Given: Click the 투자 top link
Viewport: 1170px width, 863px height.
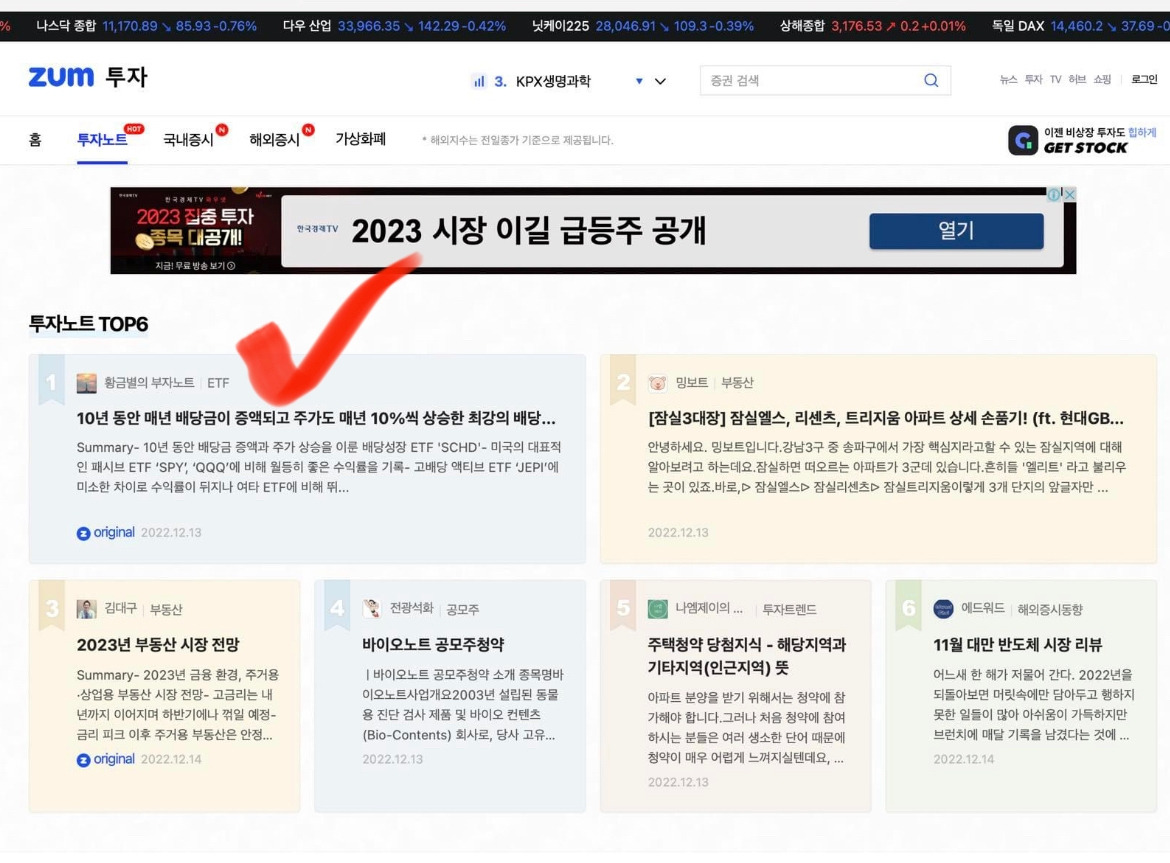Looking at the screenshot, I should pyautogui.click(x=1033, y=79).
